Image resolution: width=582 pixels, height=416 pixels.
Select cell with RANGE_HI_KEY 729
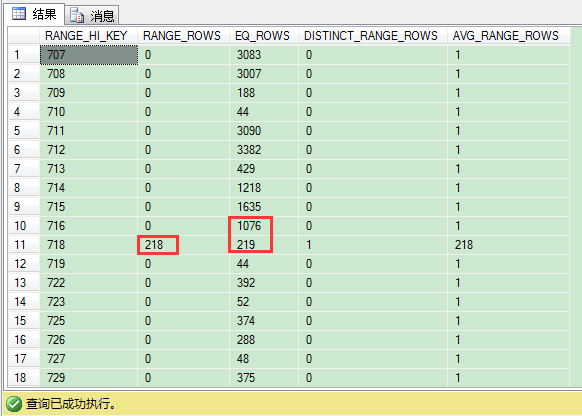click(89, 377)
